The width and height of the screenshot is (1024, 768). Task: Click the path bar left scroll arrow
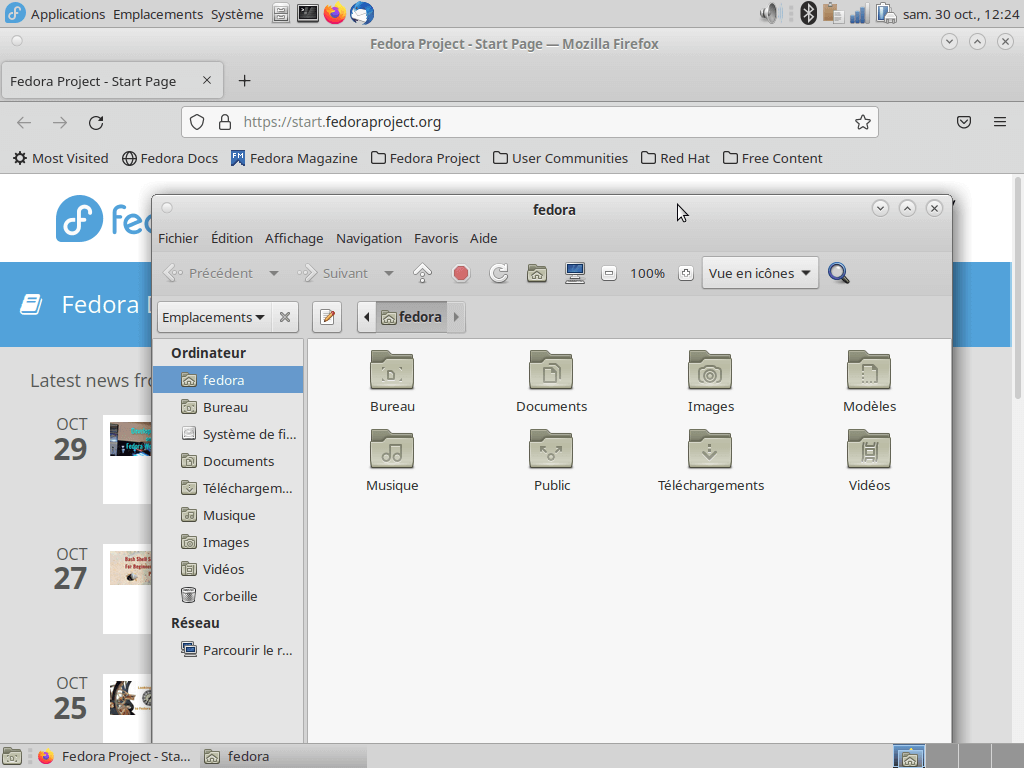pos(366,317)
